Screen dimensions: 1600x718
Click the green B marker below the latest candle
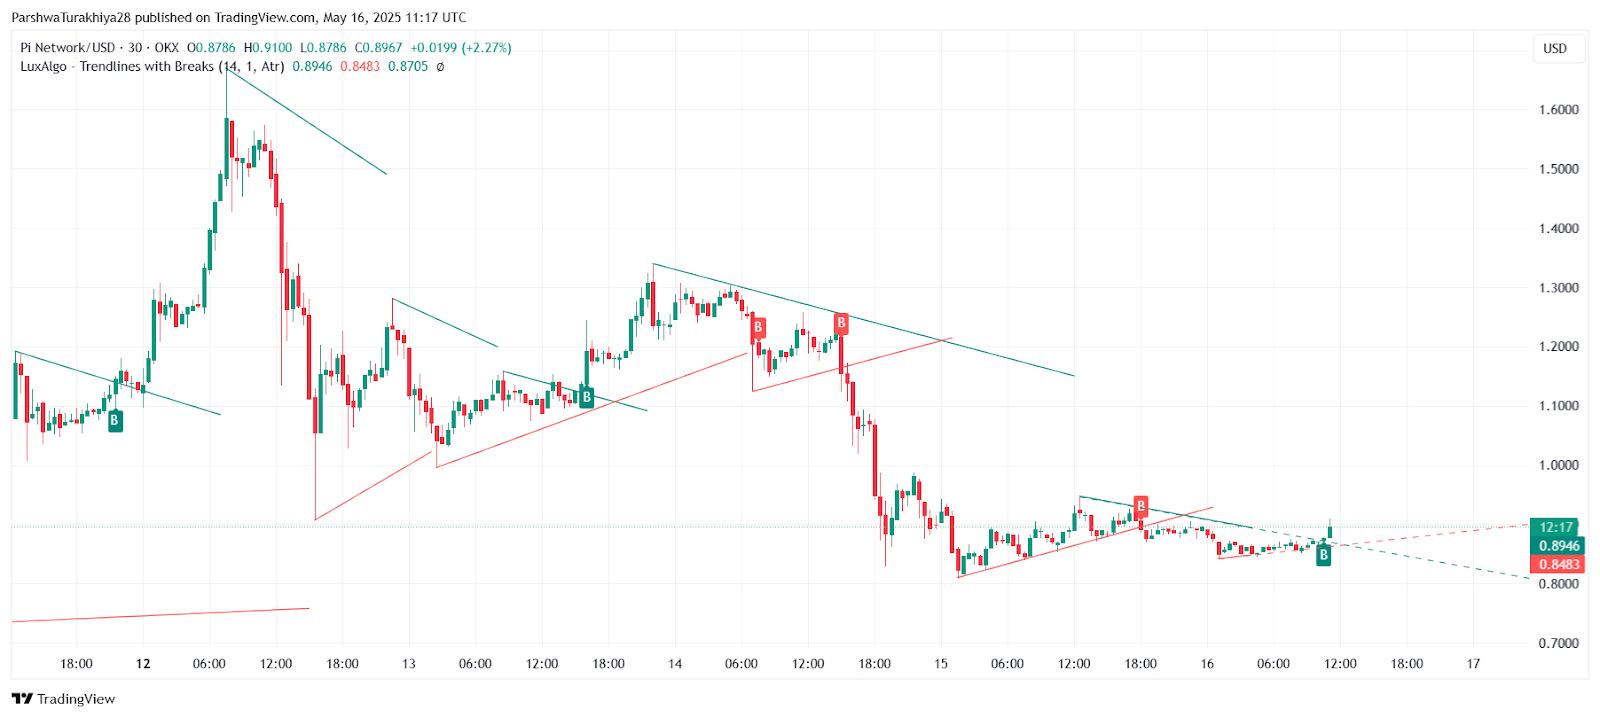tap(1323, 555)
